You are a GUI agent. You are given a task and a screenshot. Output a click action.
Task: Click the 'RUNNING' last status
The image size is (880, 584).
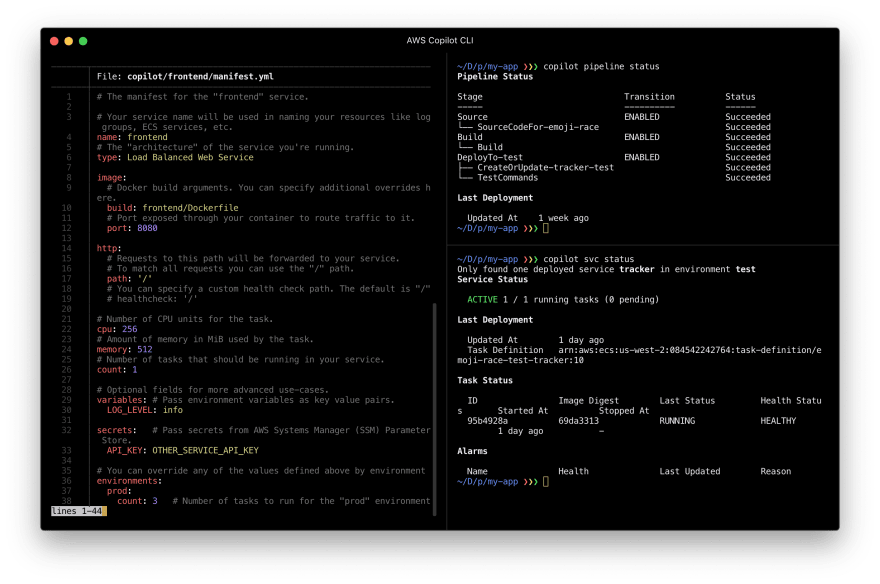(x=677, y=420)
